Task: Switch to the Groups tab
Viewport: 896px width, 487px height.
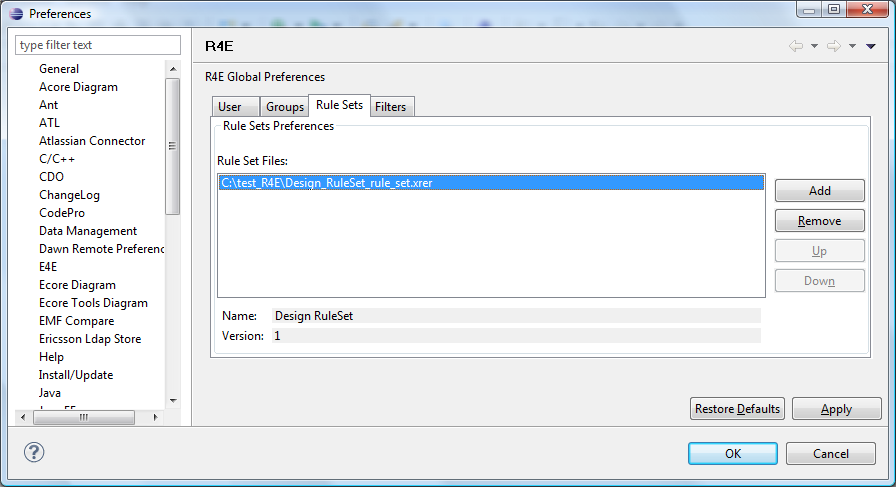Action: point(285,107)
